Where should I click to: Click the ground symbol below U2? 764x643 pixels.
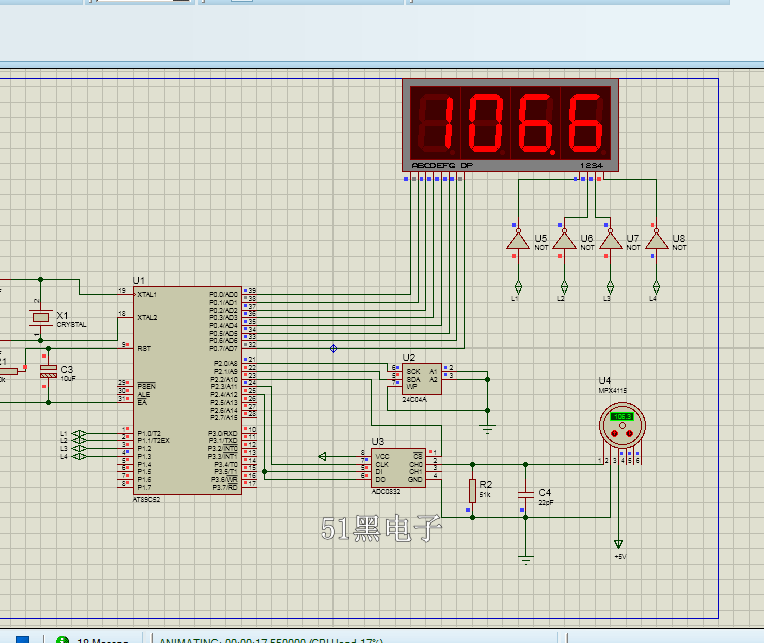coord(487,429)
